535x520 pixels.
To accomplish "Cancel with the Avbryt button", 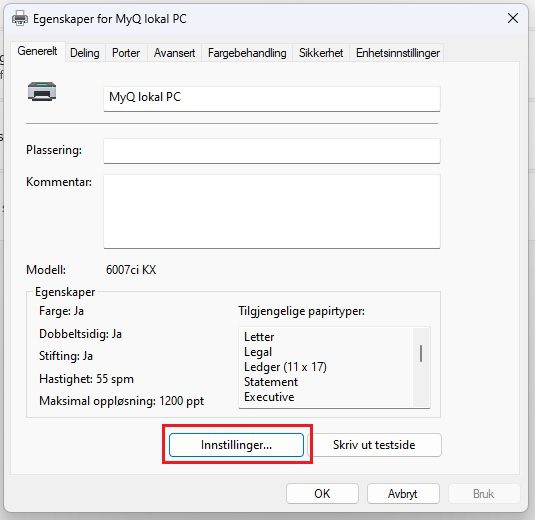I will coord(403,493).
